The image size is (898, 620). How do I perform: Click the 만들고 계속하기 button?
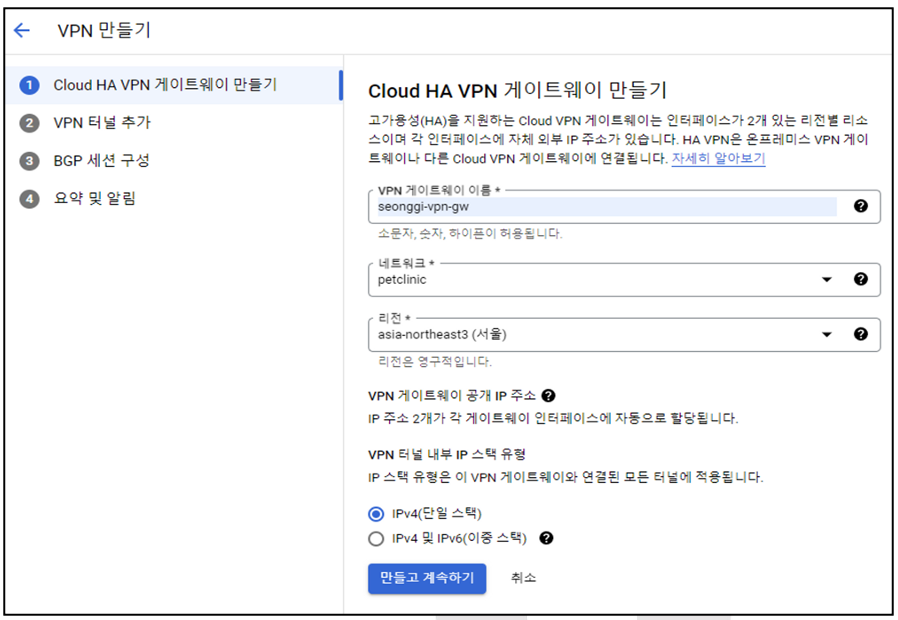click(x=427, y=578)
